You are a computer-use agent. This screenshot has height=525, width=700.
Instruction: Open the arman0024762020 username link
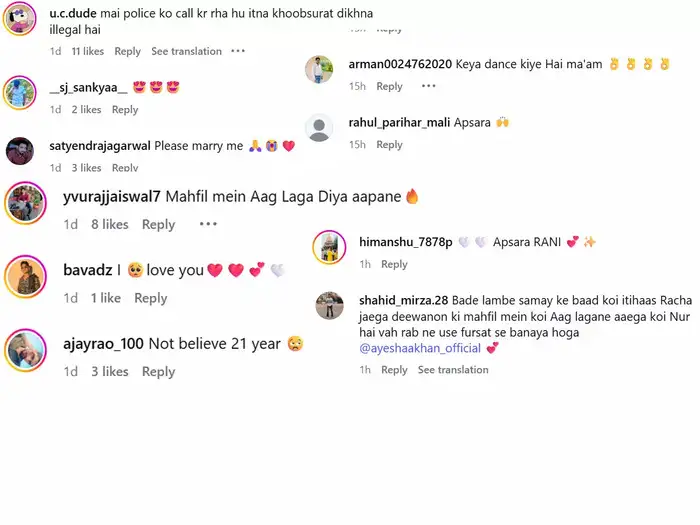coord(400,64)
